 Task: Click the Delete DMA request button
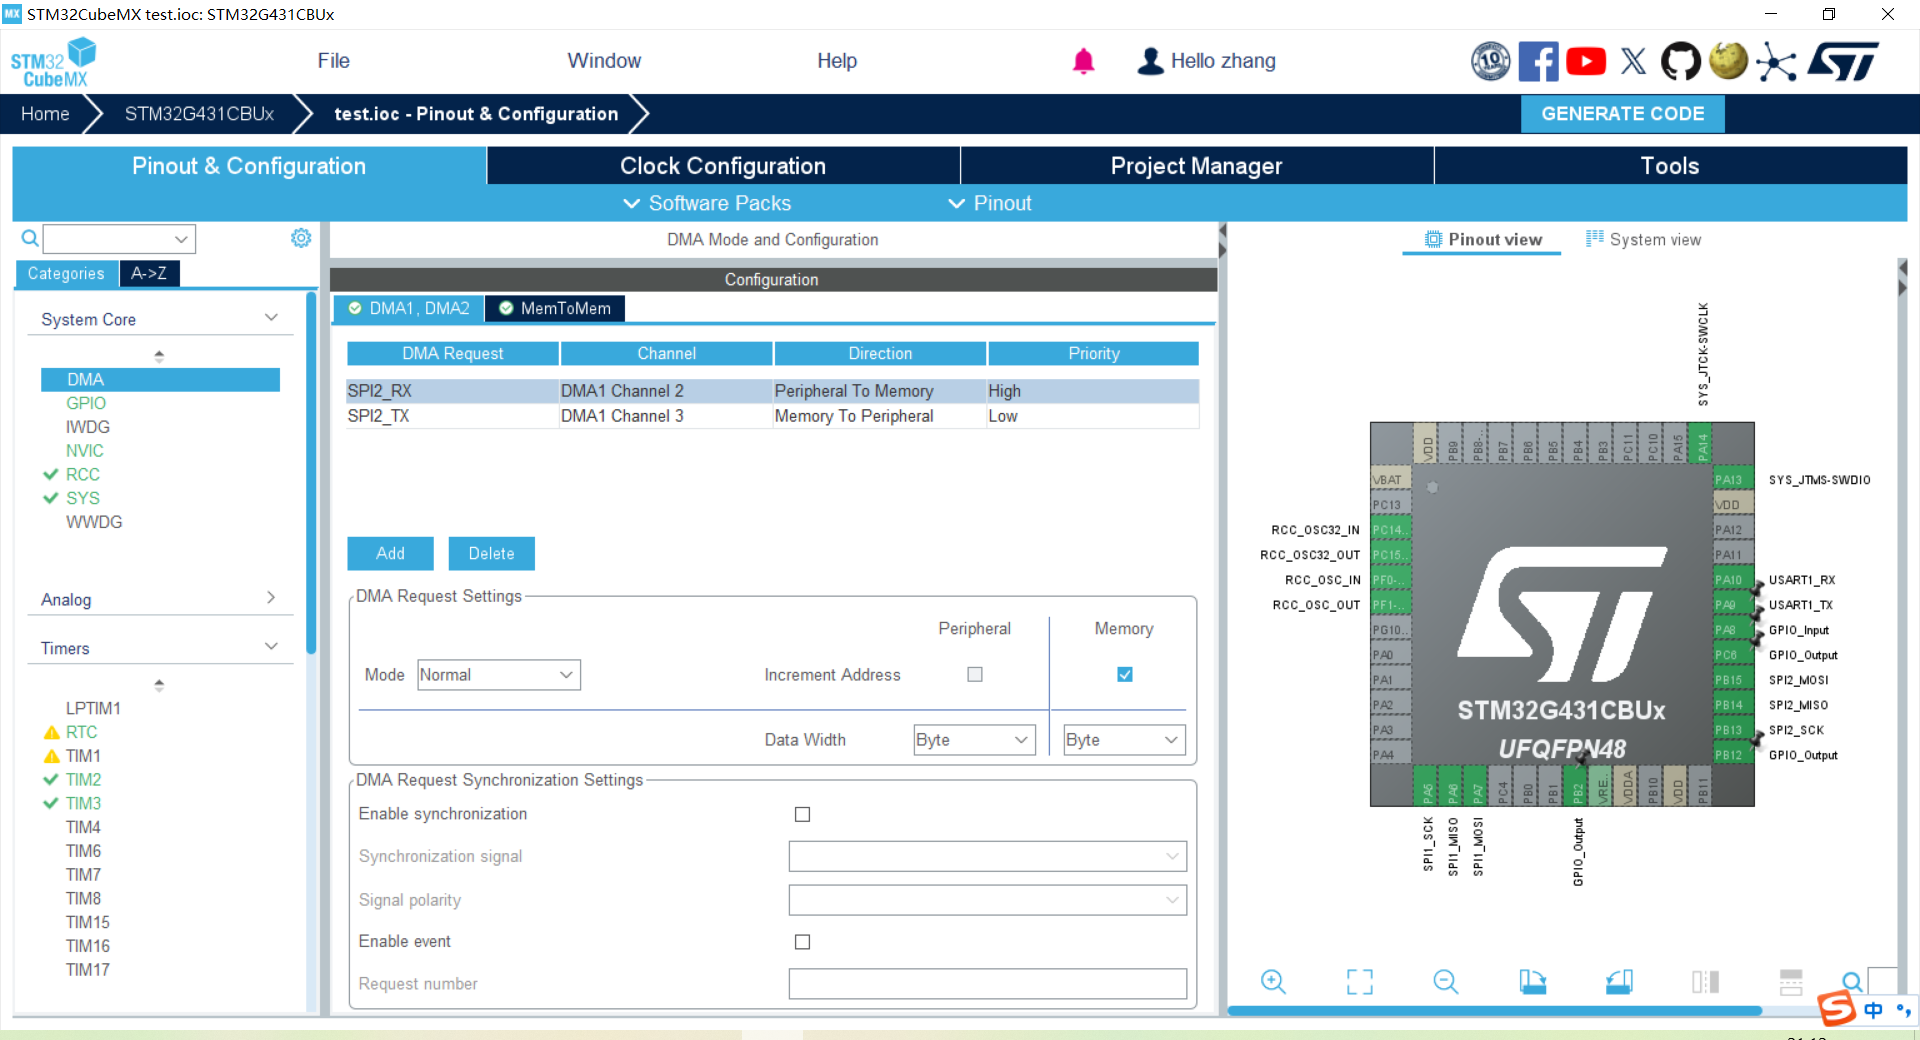tap(491, 553)
